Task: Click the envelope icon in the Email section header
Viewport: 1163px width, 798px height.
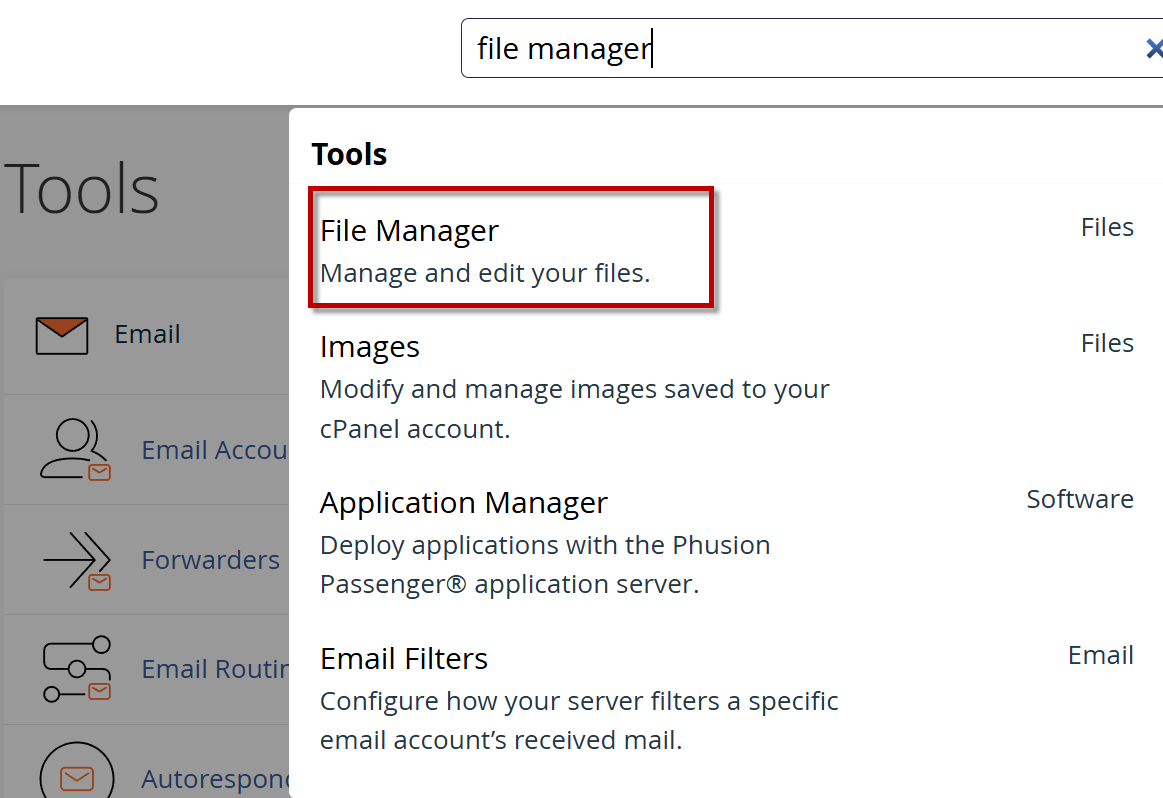Action: (x=62, y=335)
